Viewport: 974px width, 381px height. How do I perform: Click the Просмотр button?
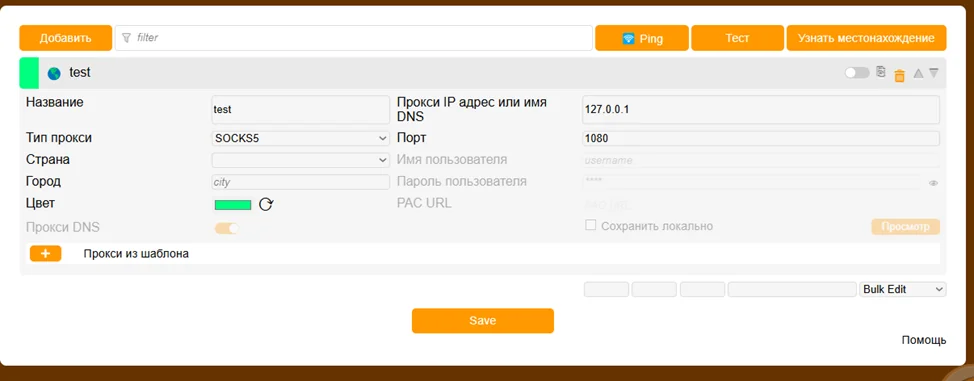click(906, 227)
